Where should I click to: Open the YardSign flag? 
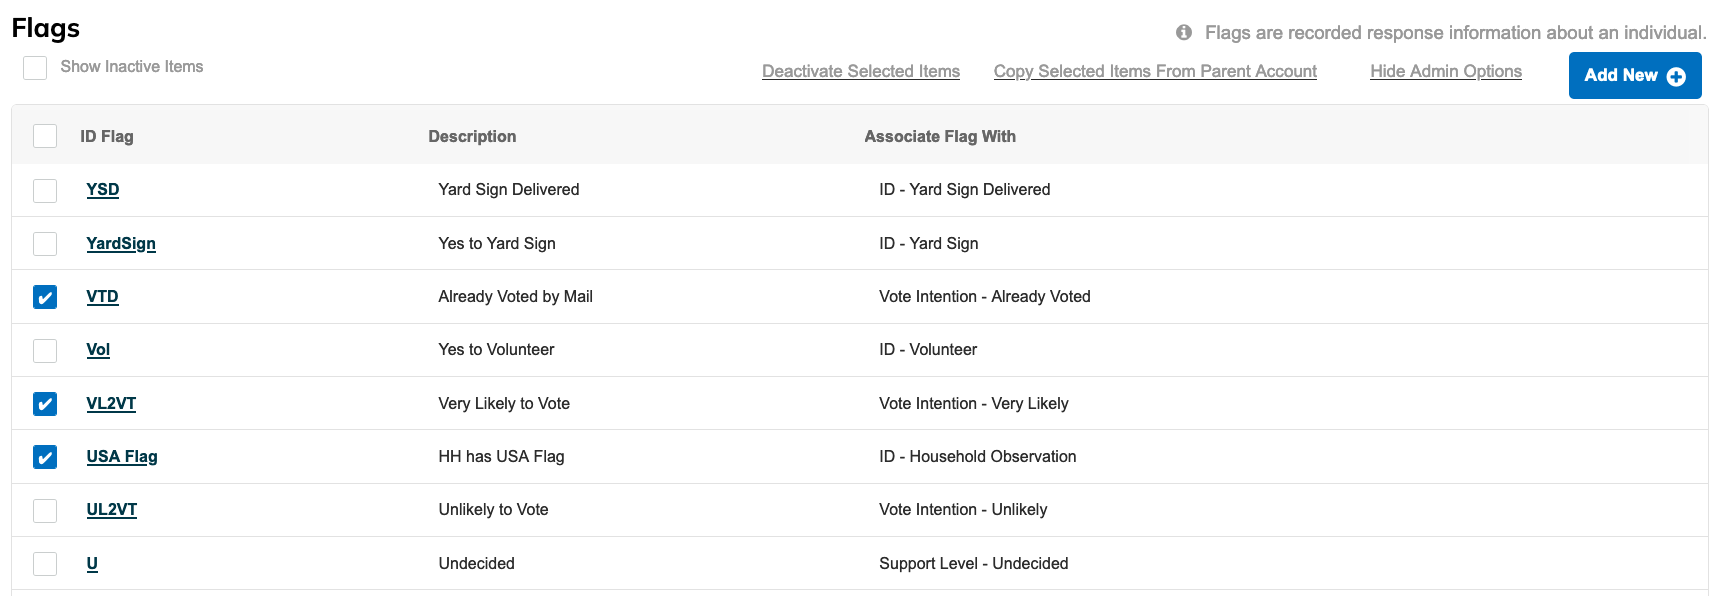tap(121, 243)
